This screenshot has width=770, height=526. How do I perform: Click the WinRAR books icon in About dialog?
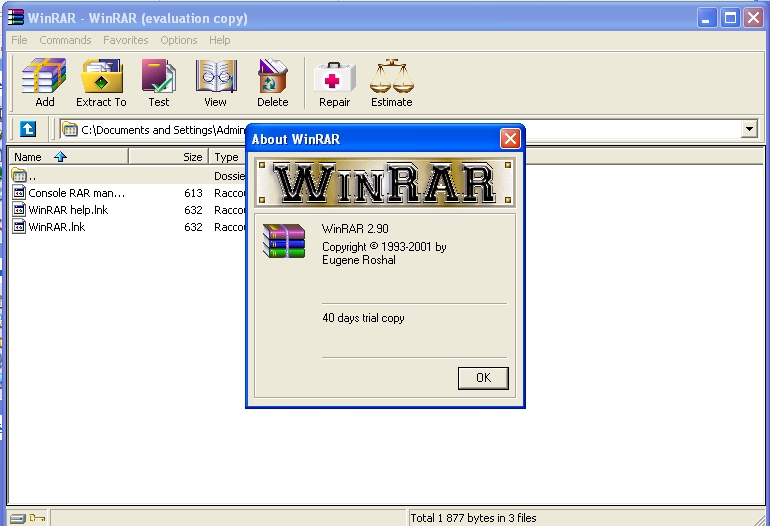point(284,240)
